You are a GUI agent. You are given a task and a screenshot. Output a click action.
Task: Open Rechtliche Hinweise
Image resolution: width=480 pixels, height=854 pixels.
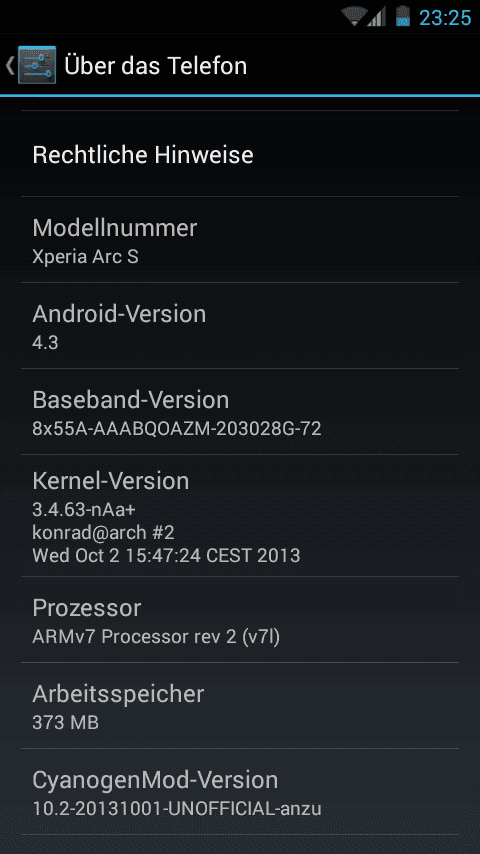click(x=240, y=154)
